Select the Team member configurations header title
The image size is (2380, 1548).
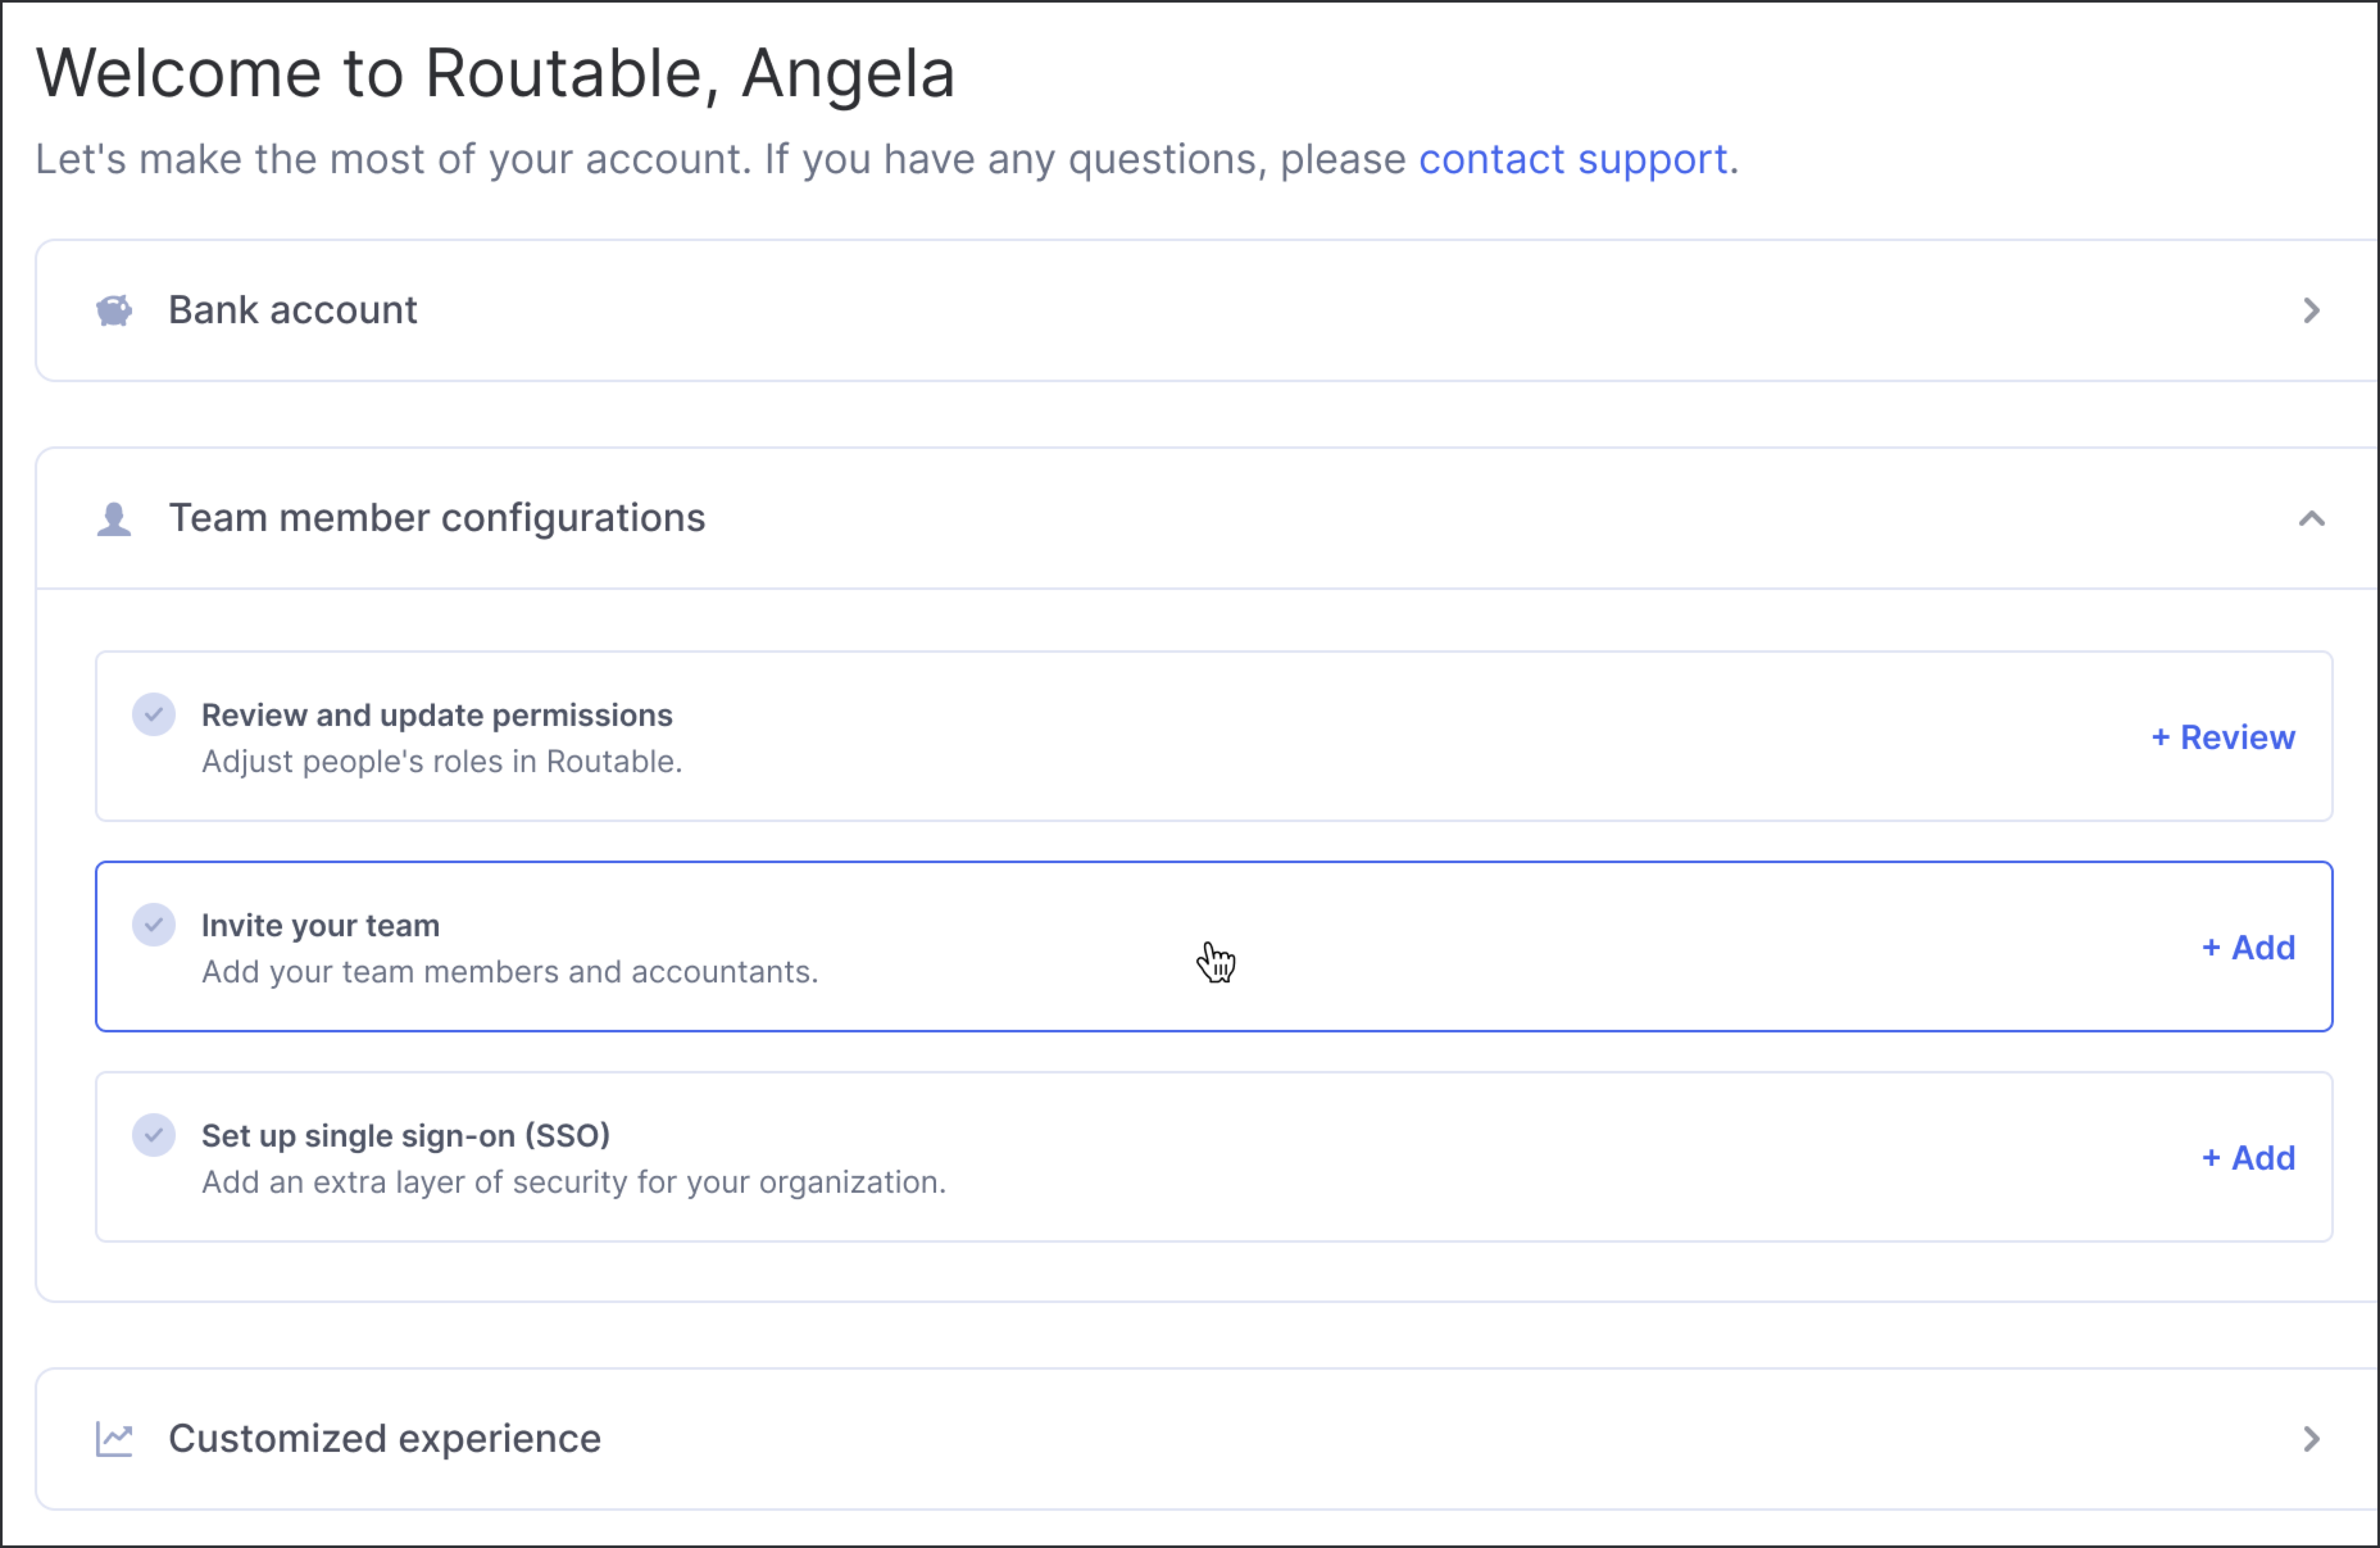(437, 518)
